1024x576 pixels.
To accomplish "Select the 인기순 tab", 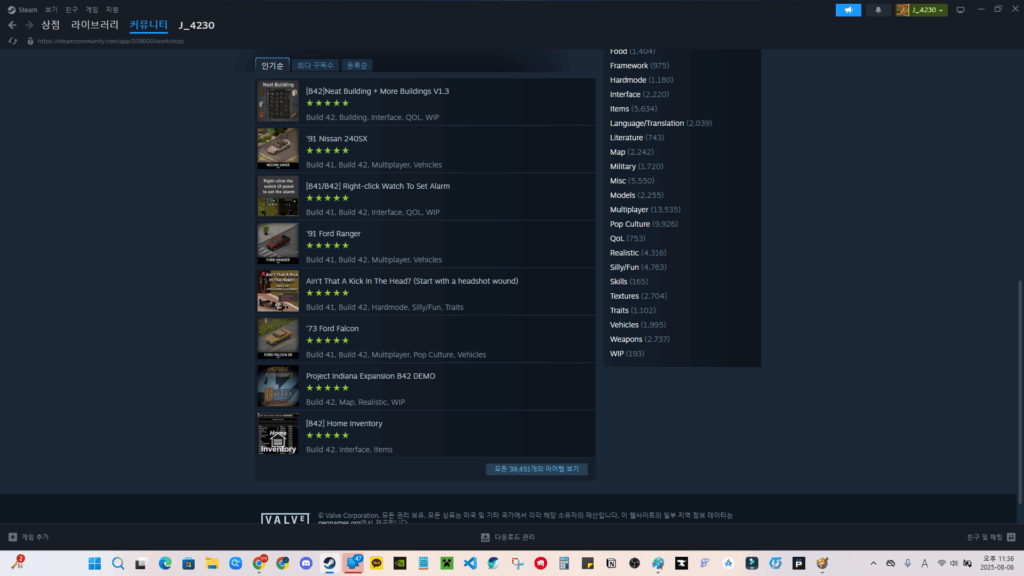I will [272, 65].
